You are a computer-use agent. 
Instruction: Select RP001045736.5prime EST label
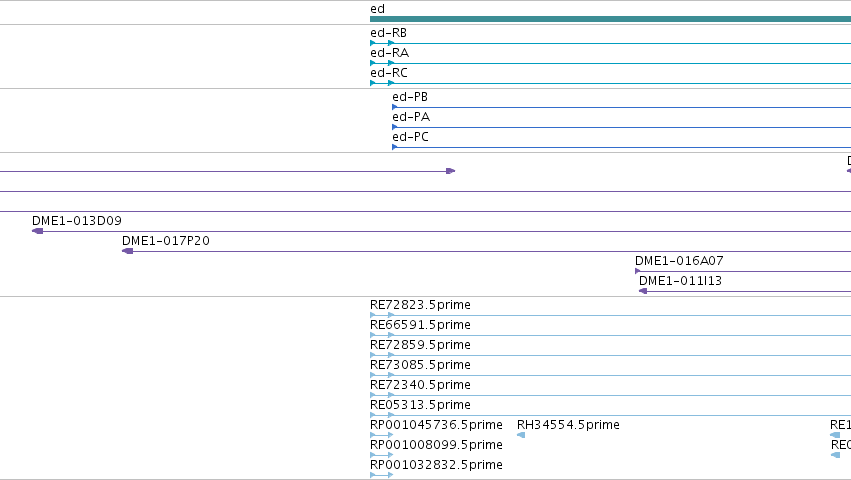(x=436, y=425)
